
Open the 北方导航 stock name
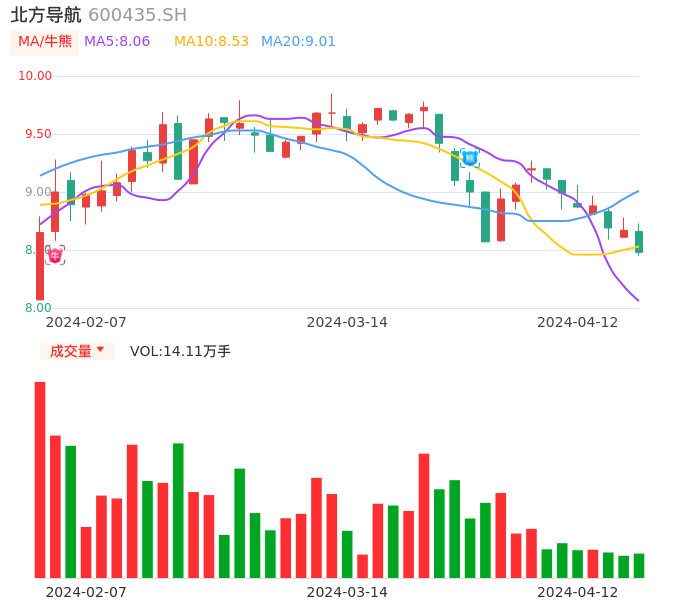point(46,15)
